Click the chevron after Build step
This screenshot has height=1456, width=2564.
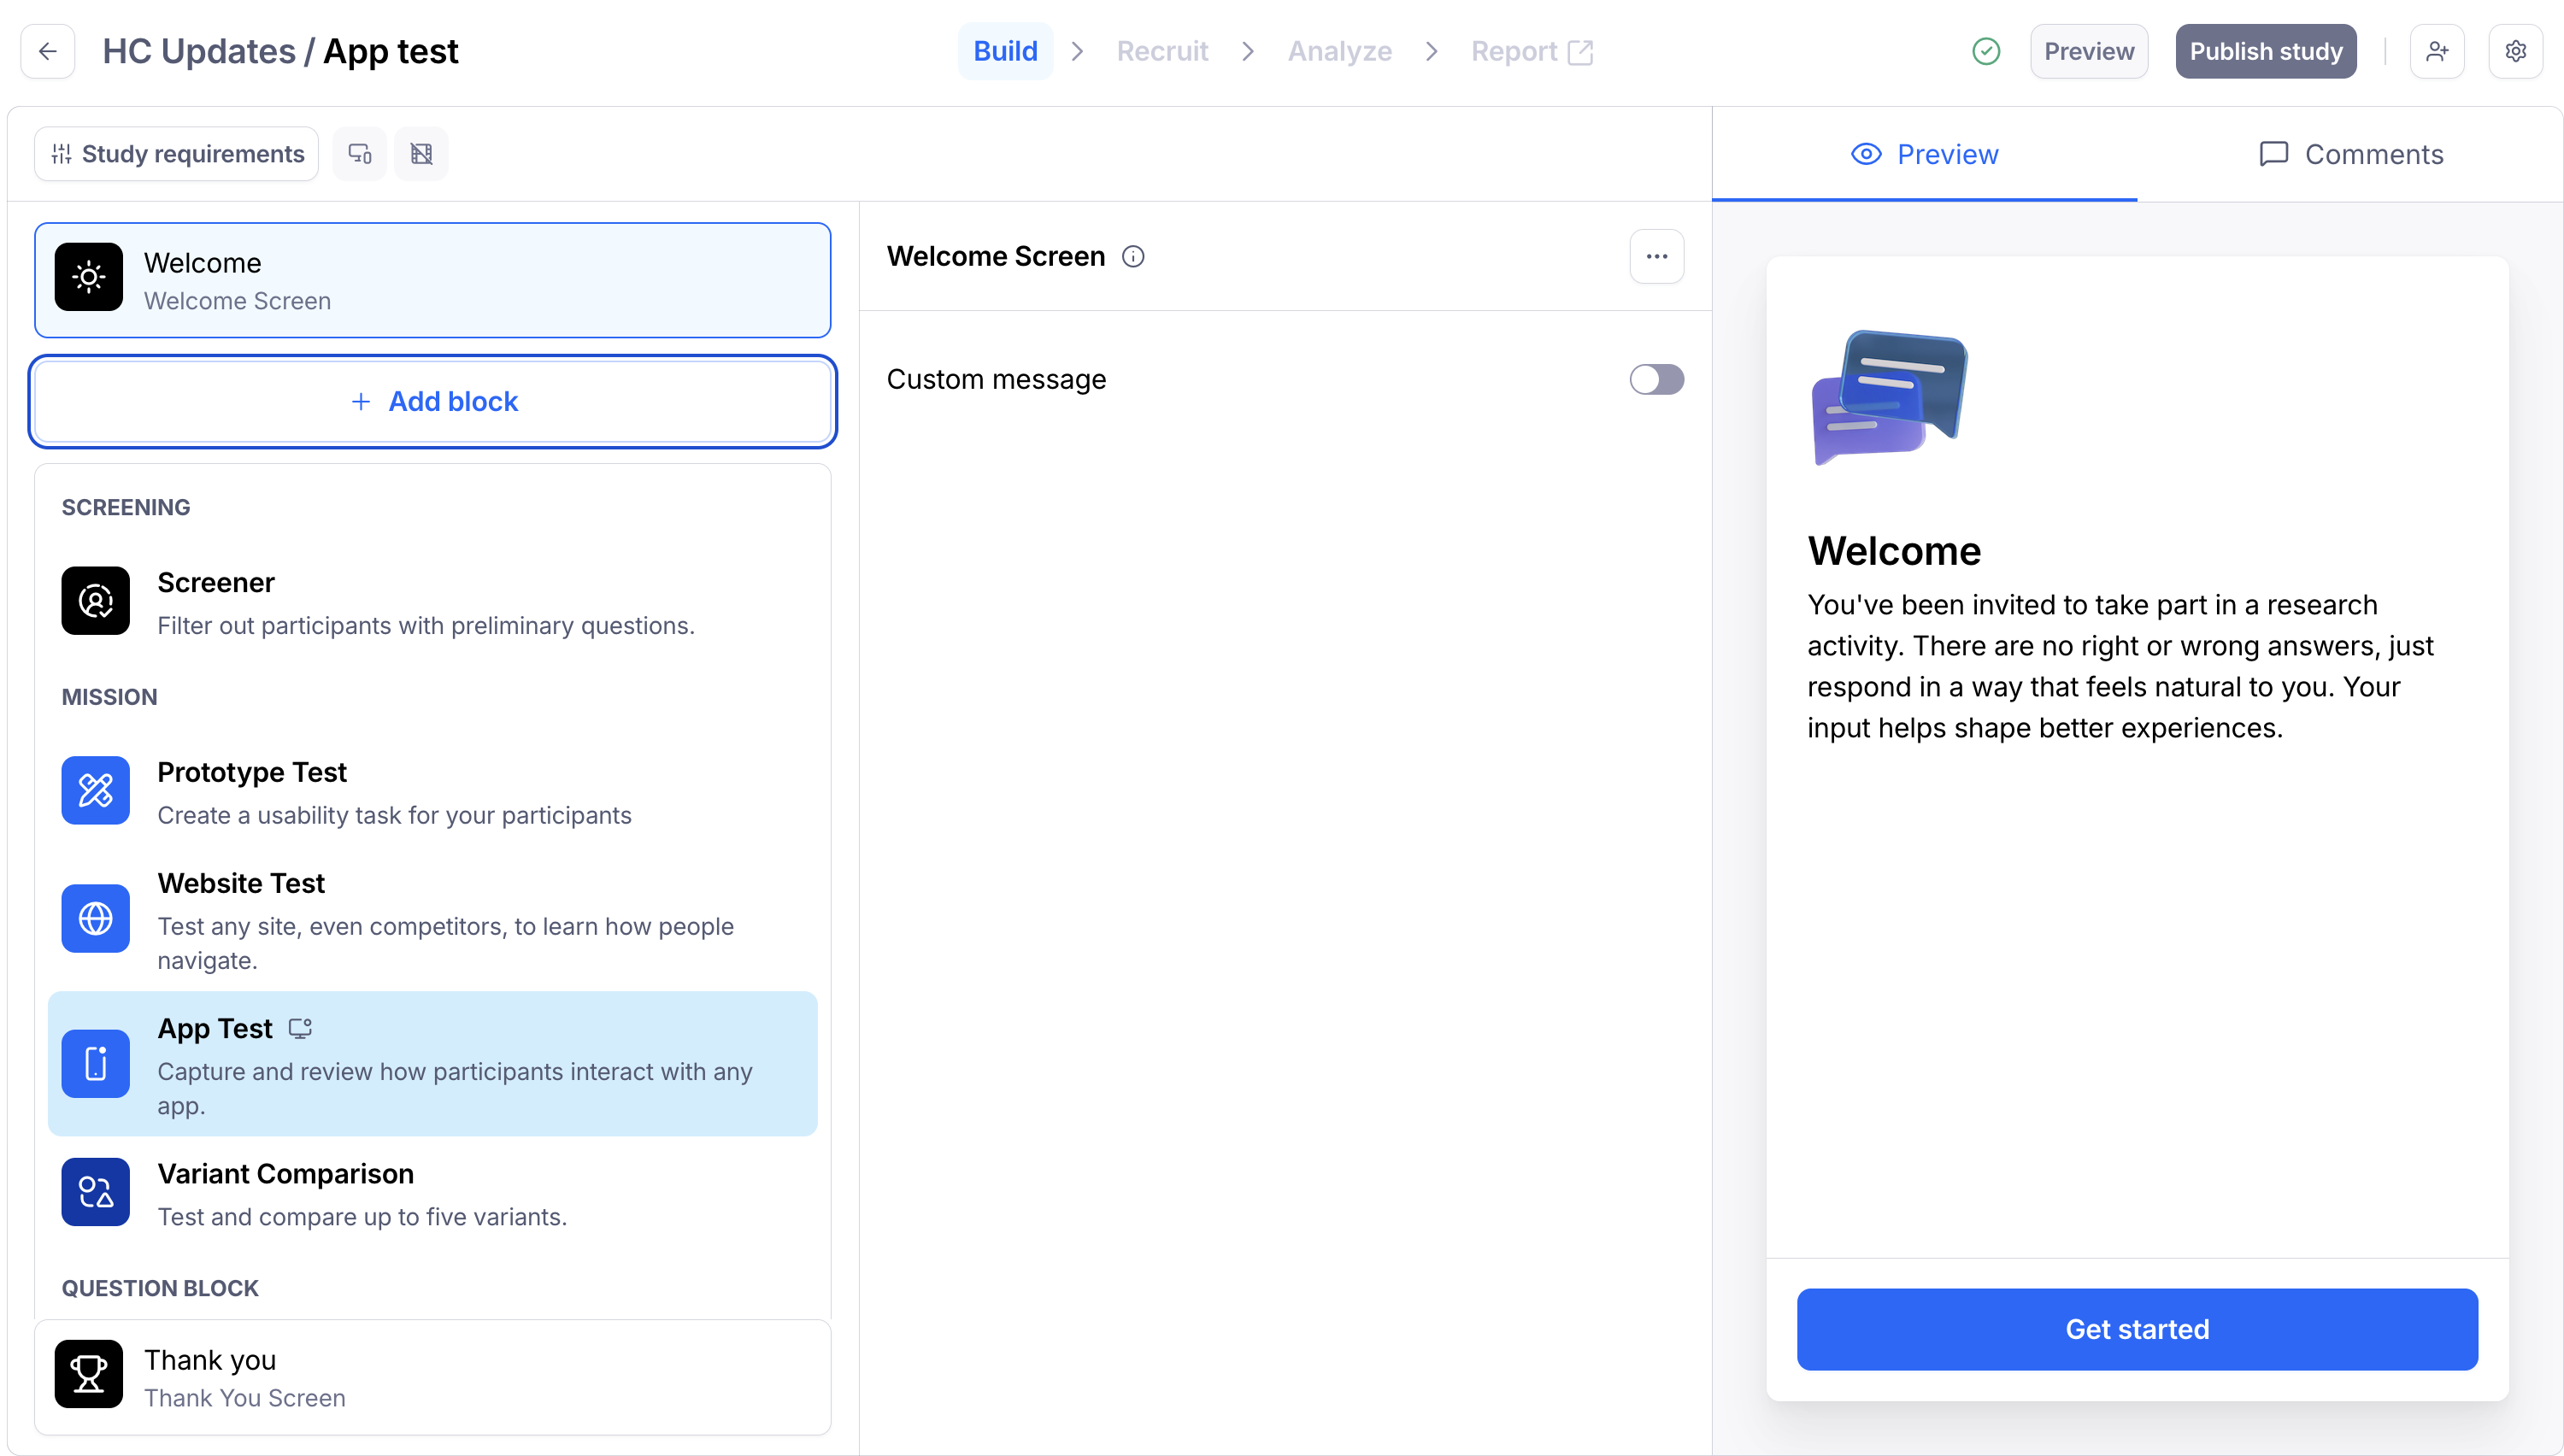tap(1077, 51)
